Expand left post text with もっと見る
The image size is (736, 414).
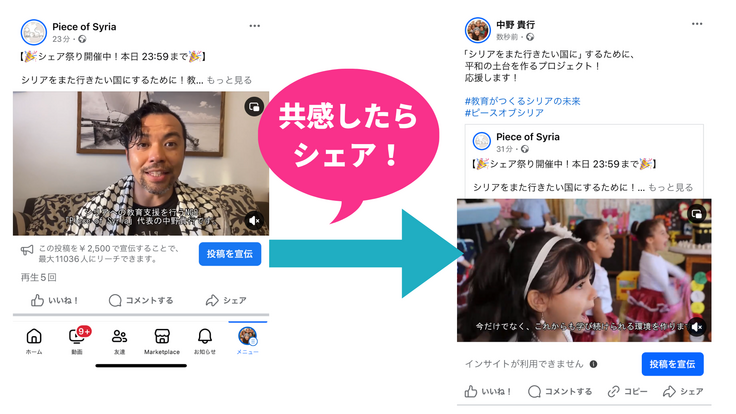pyautogui.click(x=229, y=80)
